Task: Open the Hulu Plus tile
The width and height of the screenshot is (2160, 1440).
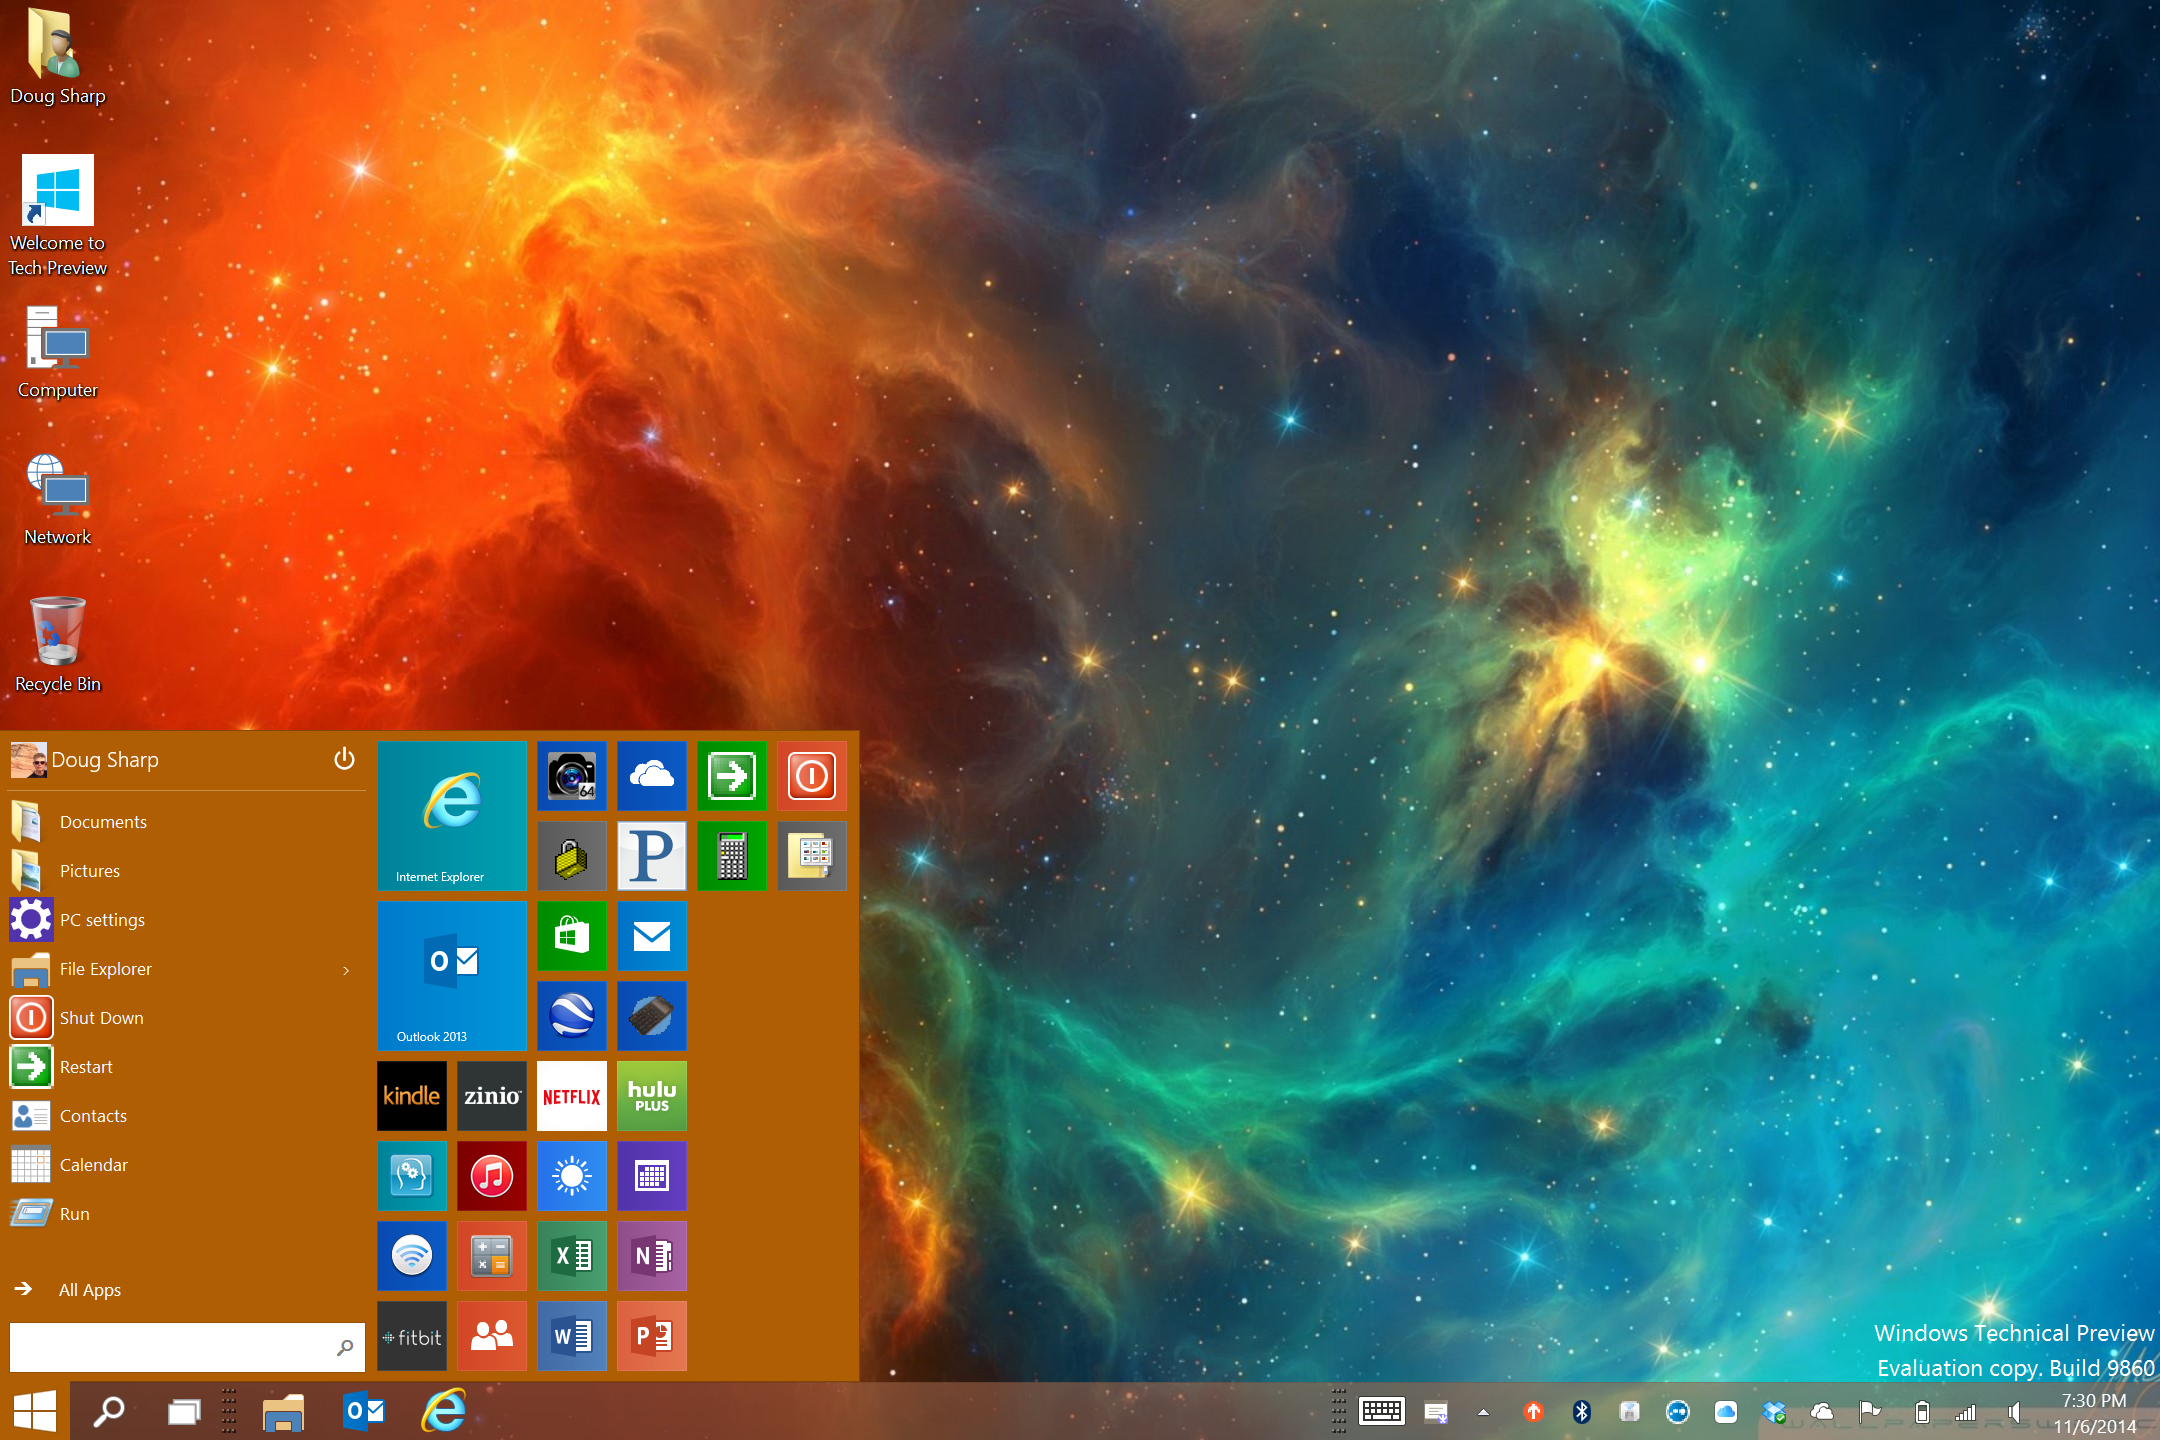Action: [x=652, y=1096]
